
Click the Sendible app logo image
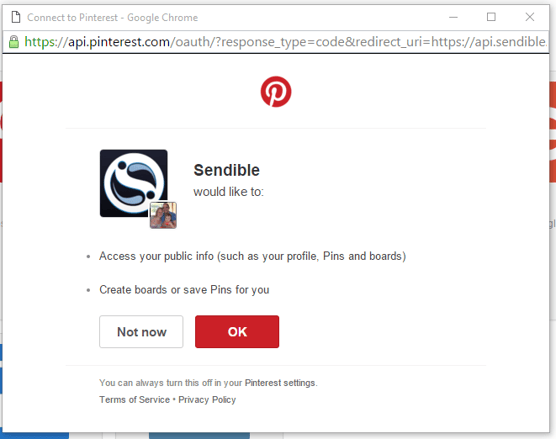click(134, 183)
